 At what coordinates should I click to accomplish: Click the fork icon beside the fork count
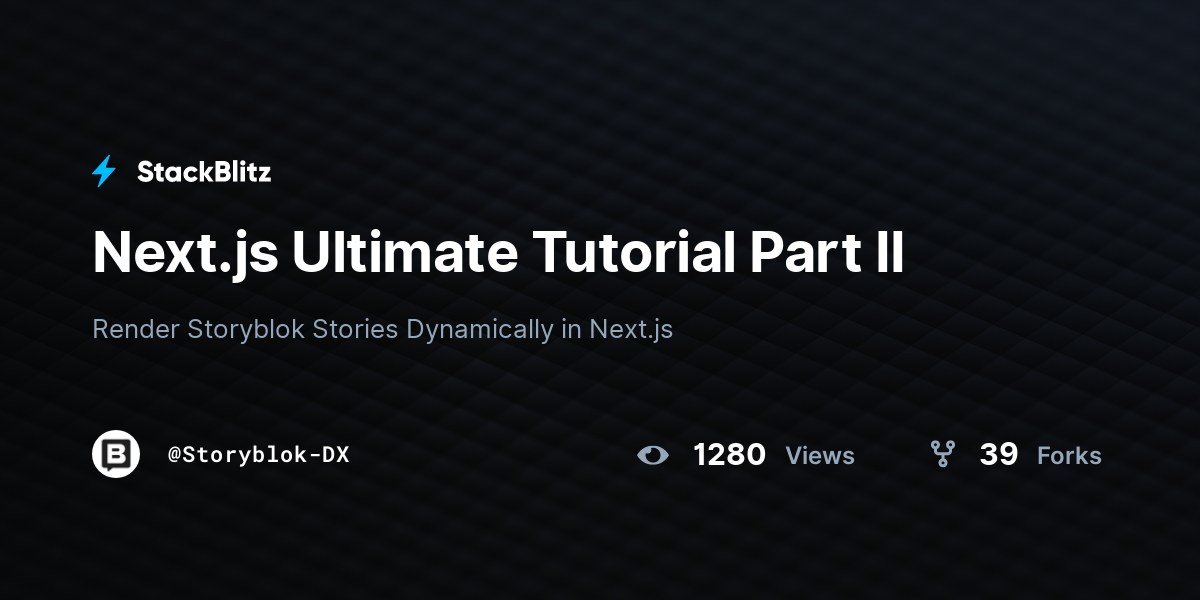click(942, 455)
